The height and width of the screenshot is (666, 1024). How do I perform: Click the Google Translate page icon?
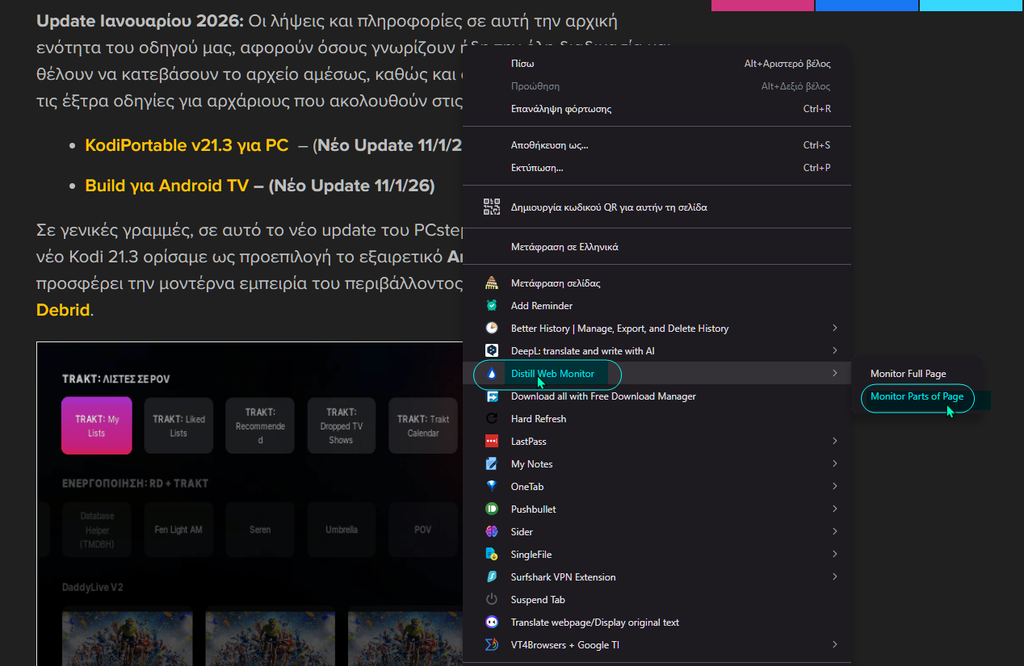pos(492,283)
